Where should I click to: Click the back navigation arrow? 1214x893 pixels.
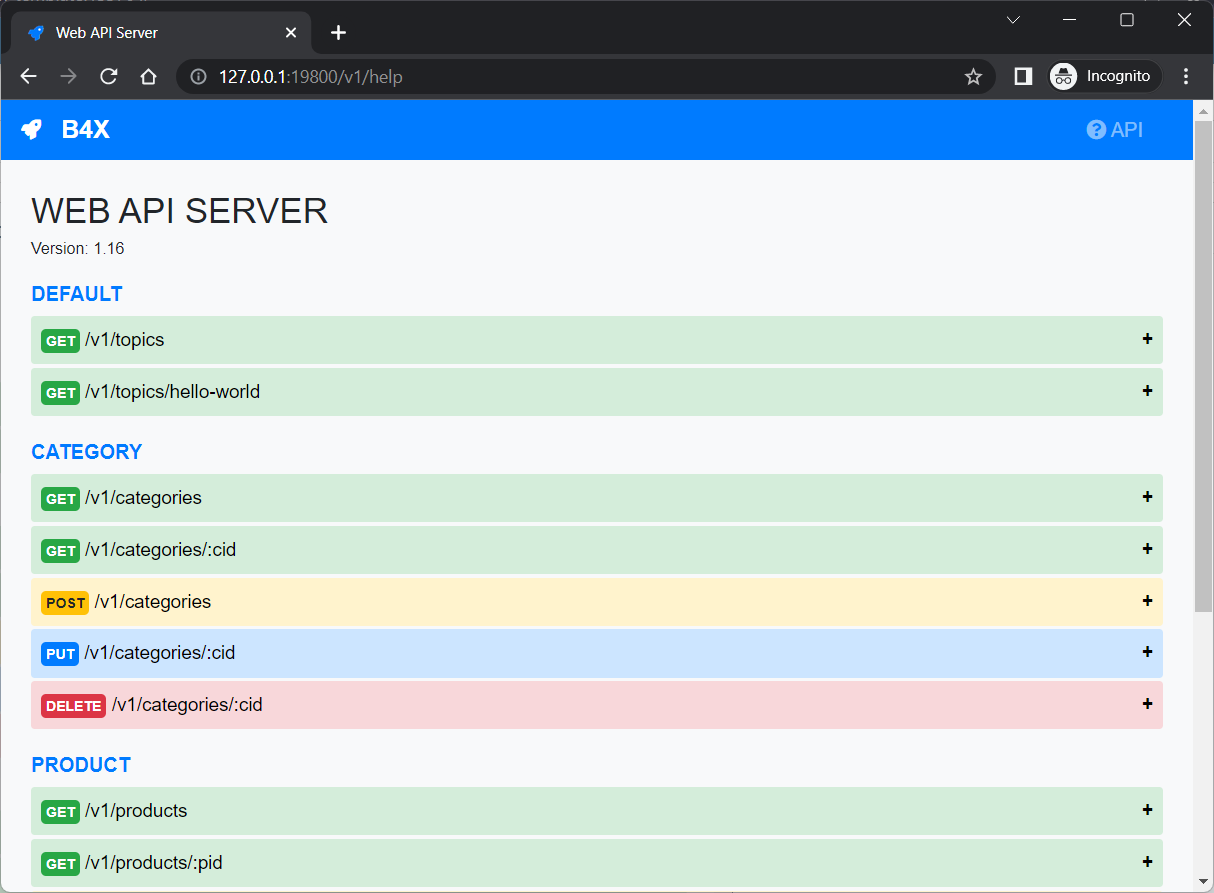[29, 77]
